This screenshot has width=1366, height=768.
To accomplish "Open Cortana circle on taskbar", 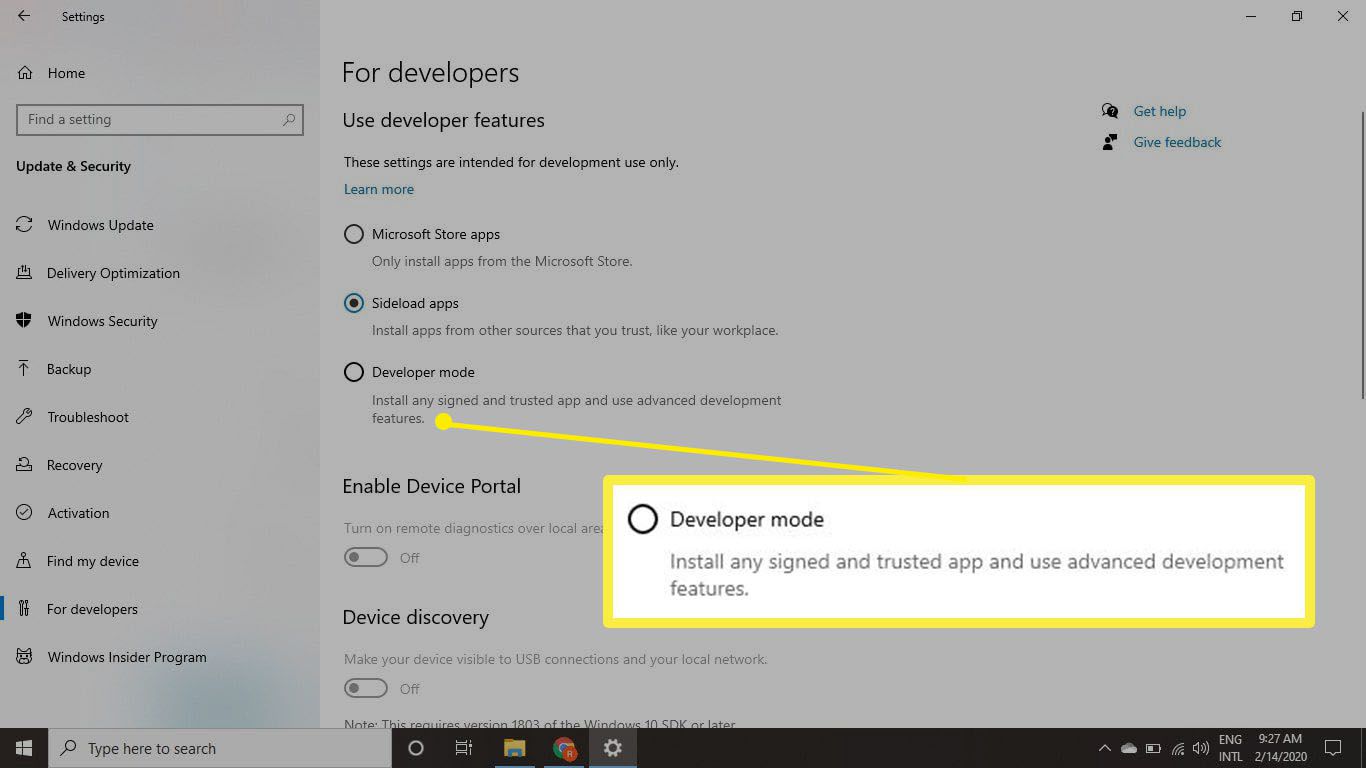I will (416, 748).
